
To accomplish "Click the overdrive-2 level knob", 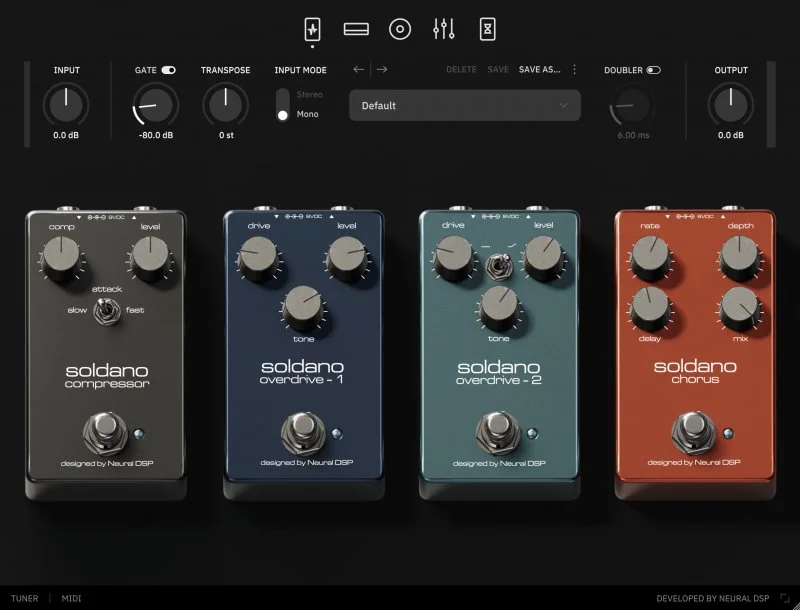I will 543,257.
